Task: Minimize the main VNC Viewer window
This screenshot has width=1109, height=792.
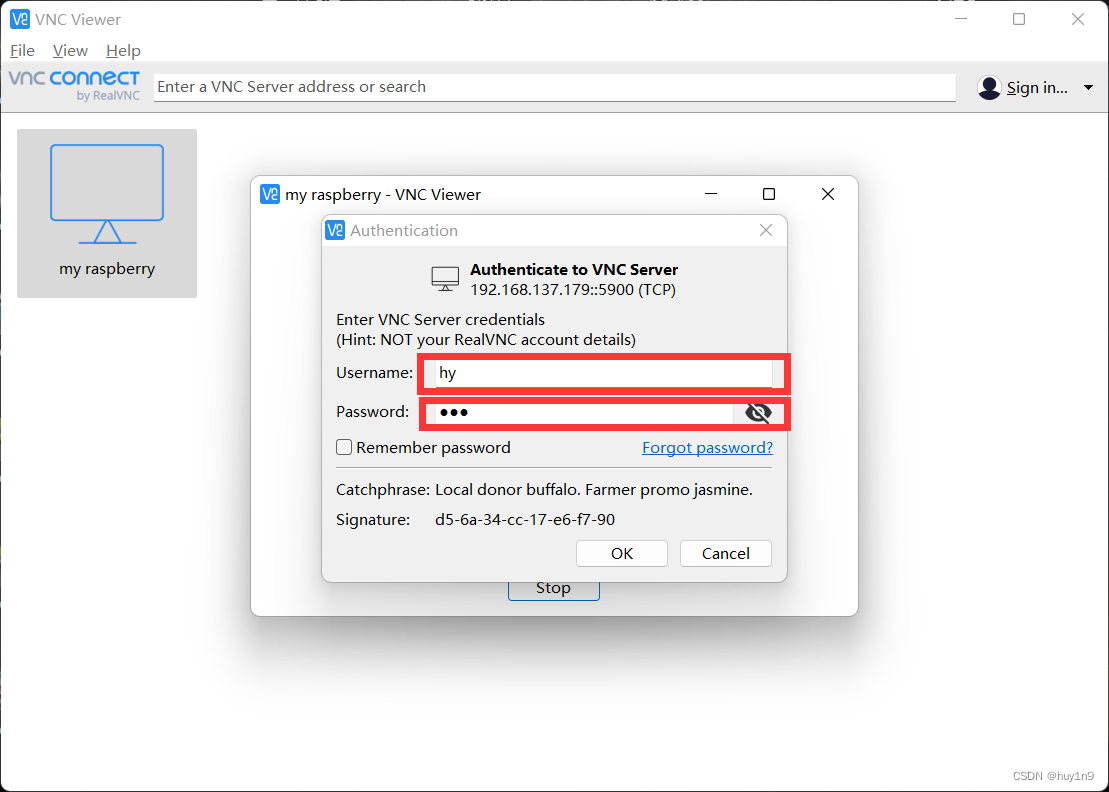Action: (960, 19)
